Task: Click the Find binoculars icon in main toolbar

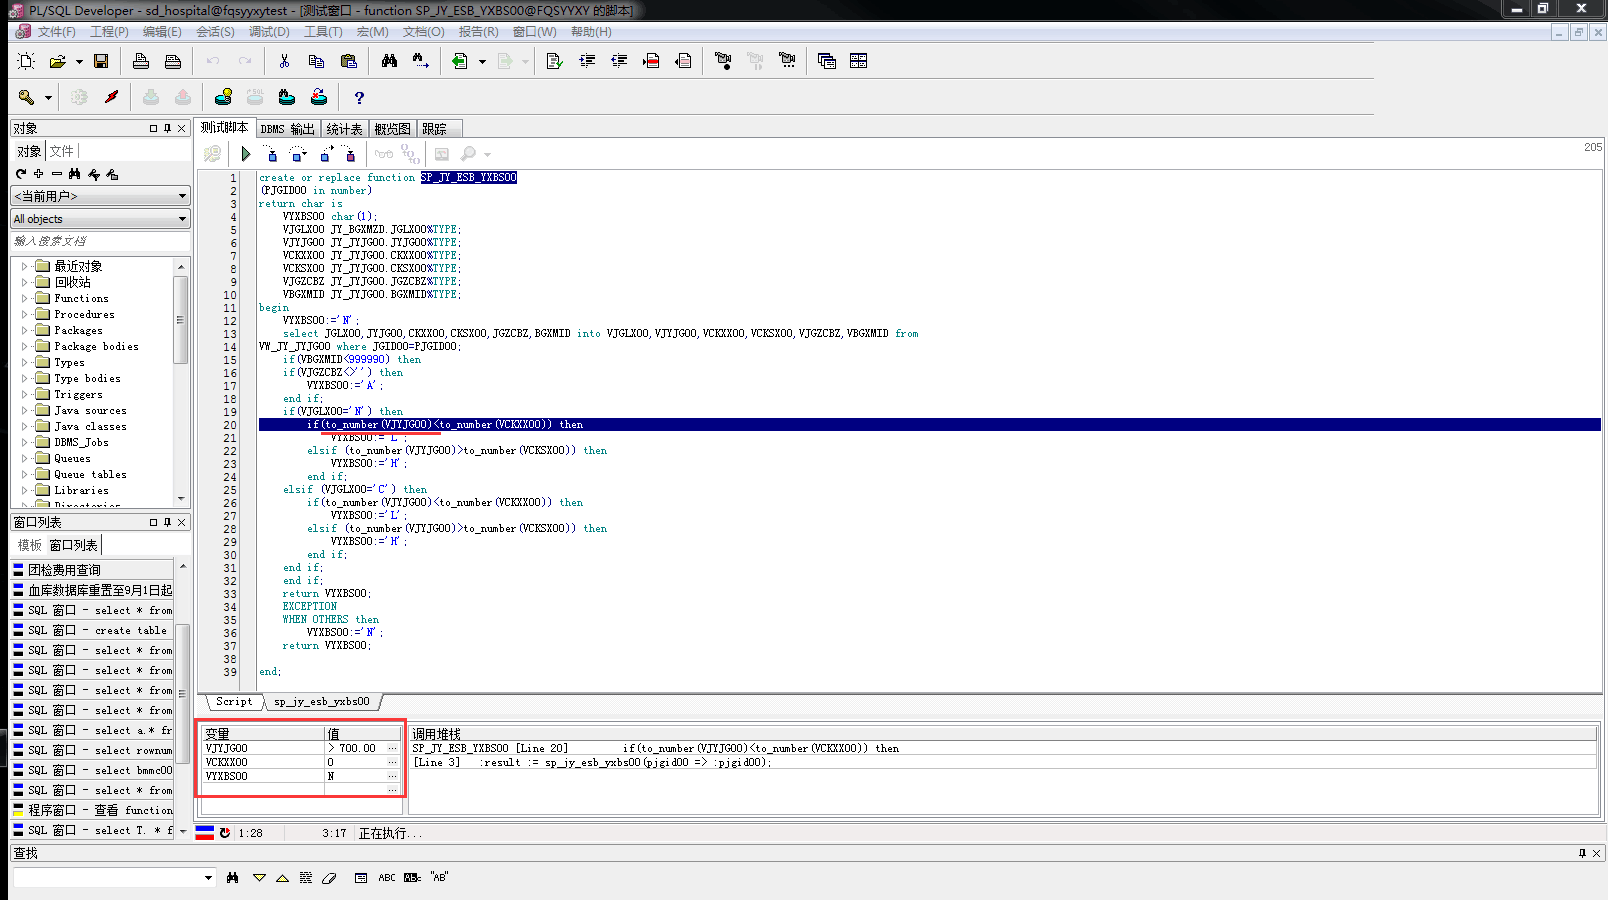Action: 389,61
